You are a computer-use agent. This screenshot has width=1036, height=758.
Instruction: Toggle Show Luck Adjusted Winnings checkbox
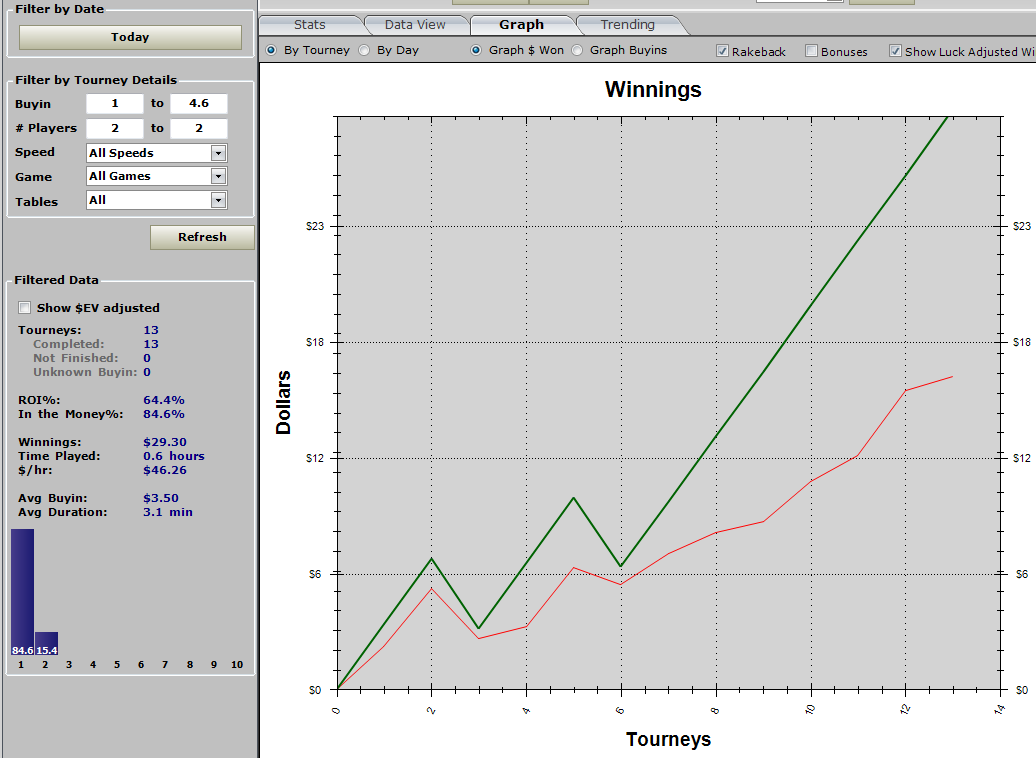coord(895,51)
